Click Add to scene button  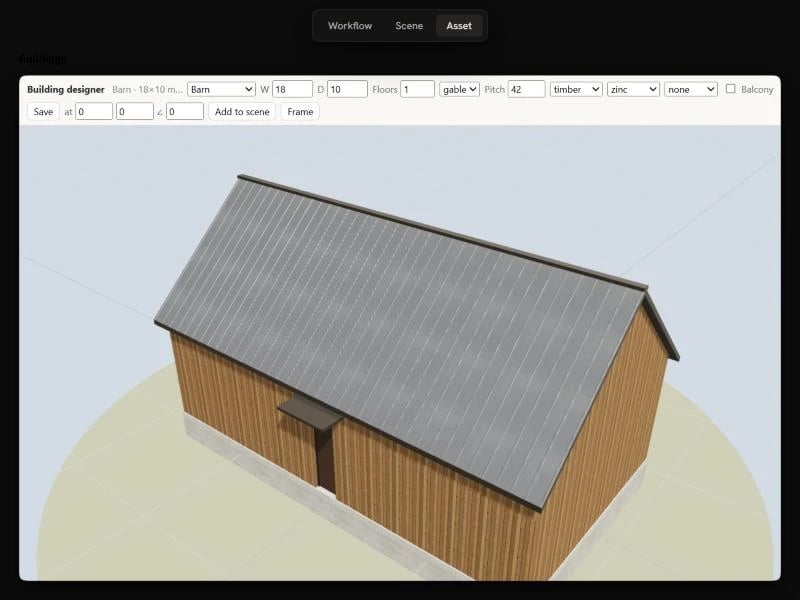(x=242, y=111)
